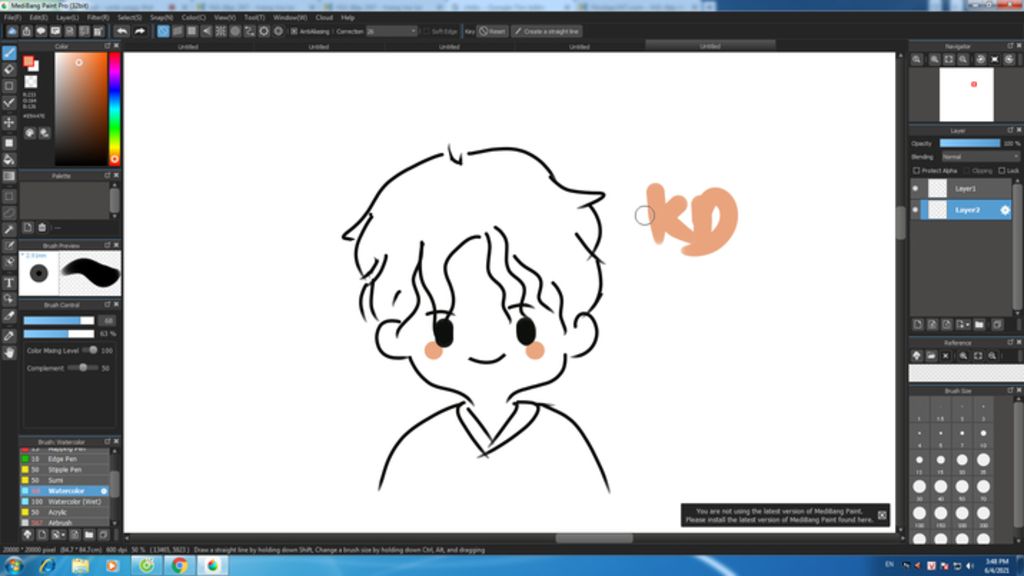Select the Text tool
The image size is (1024, 576).
(x=9, y=283)
